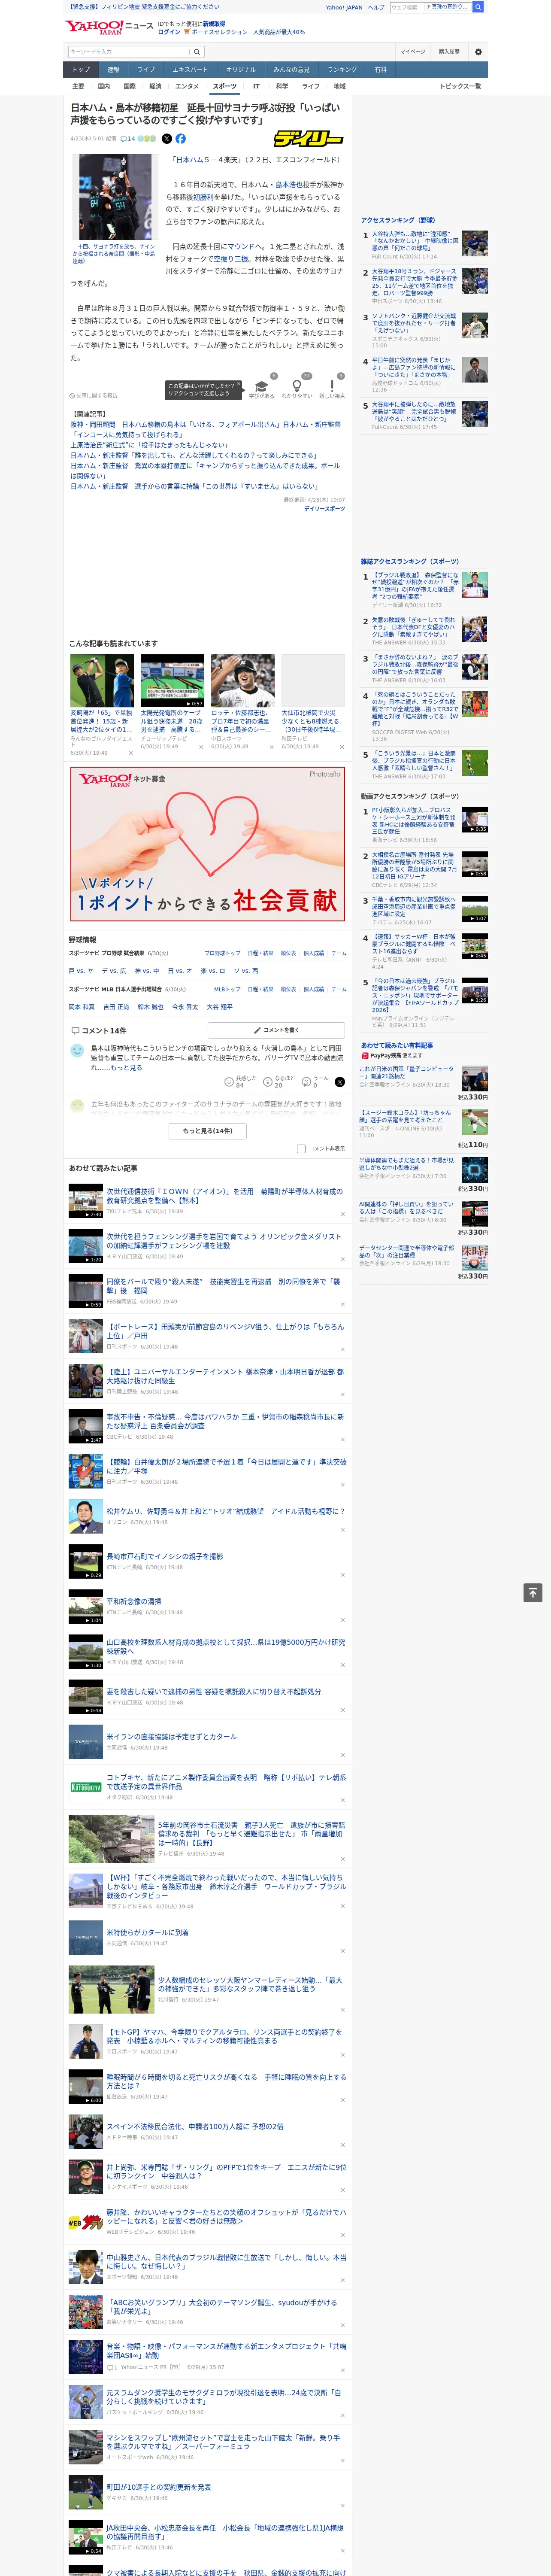Dismiss the 次世代通信技術 IOWN recommended article

point(342,1214)
